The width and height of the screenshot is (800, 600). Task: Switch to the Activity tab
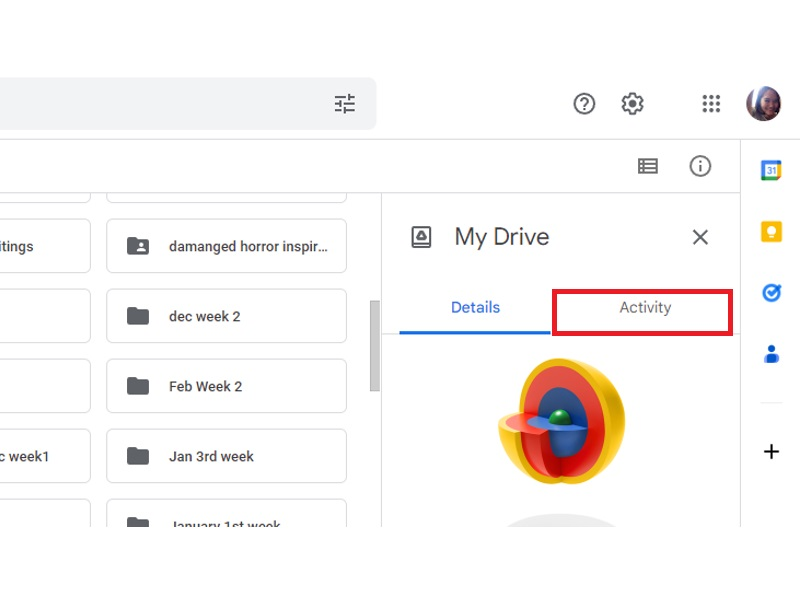pyautogui.click(x=645, y=308)
